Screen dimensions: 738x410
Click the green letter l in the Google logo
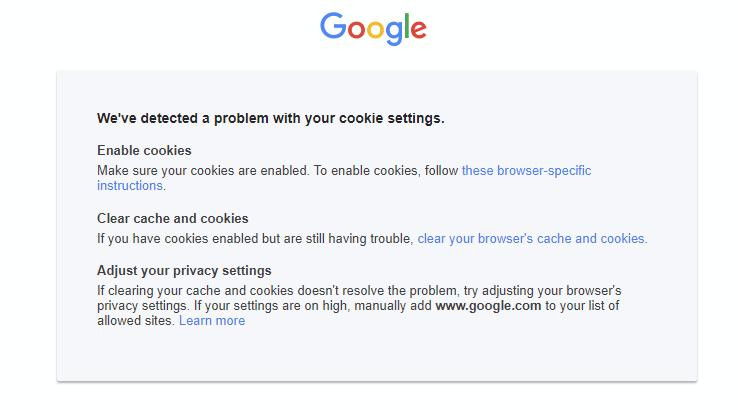click(404, 26)
